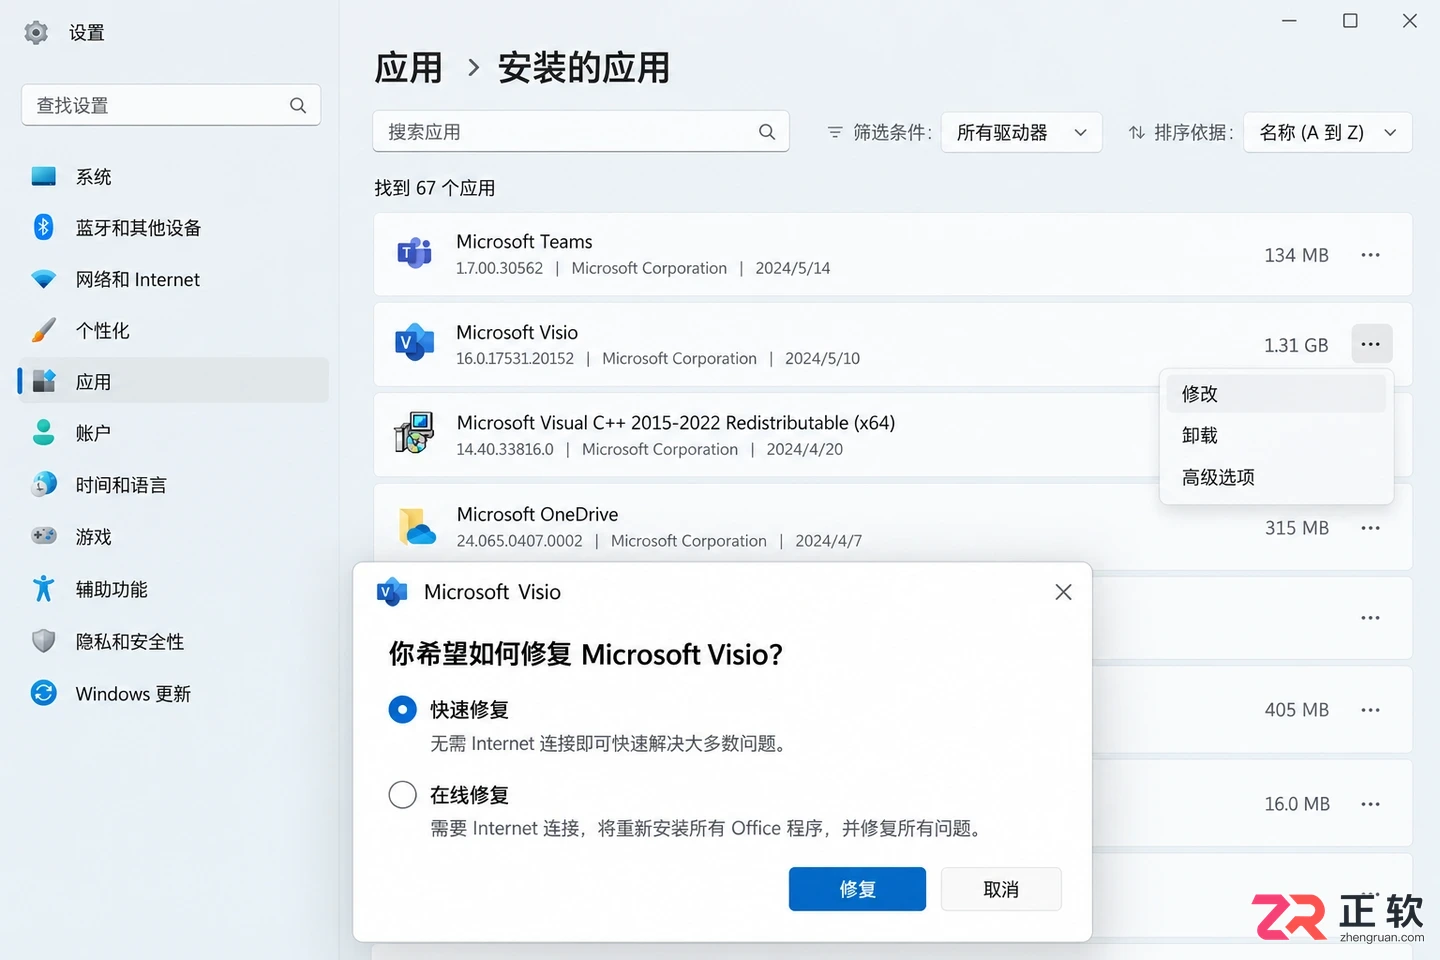Open 游戏 settings
The image size is (1440, 960).
[x=173, y=537]
